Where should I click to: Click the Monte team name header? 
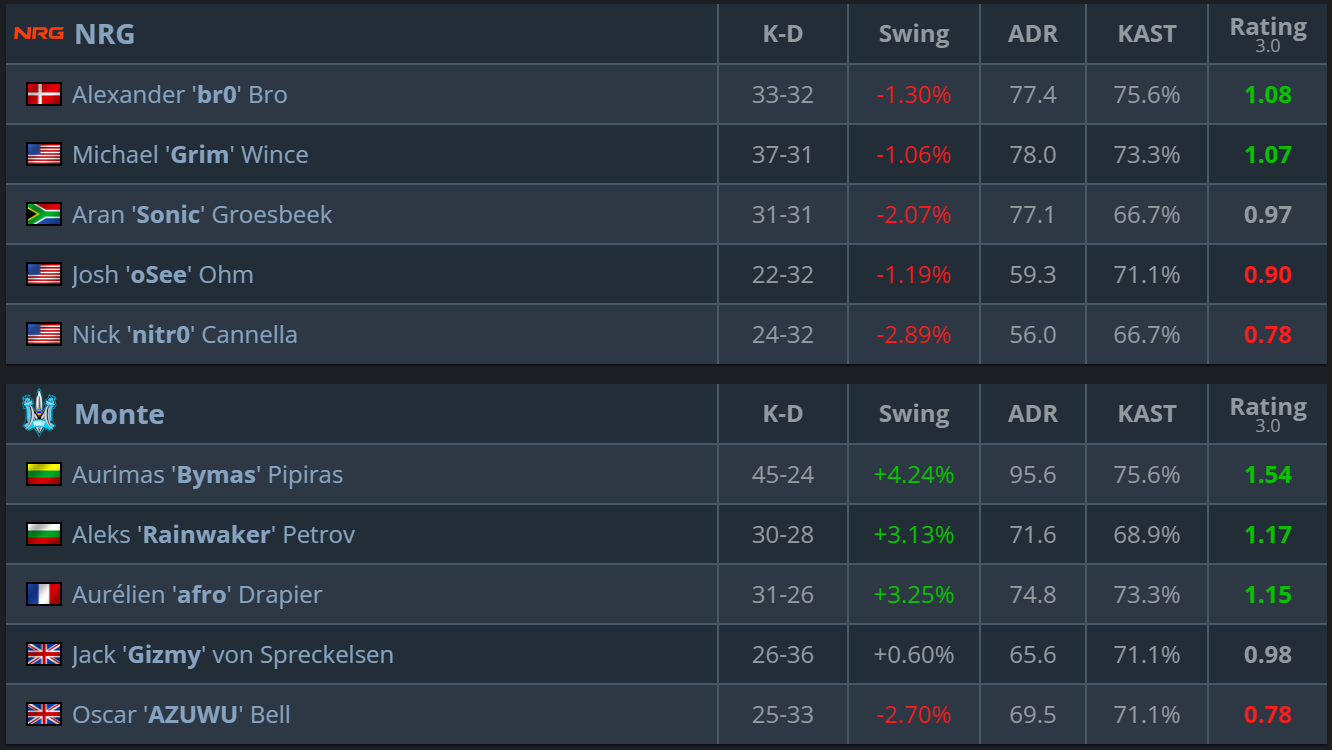pos(119,414)
